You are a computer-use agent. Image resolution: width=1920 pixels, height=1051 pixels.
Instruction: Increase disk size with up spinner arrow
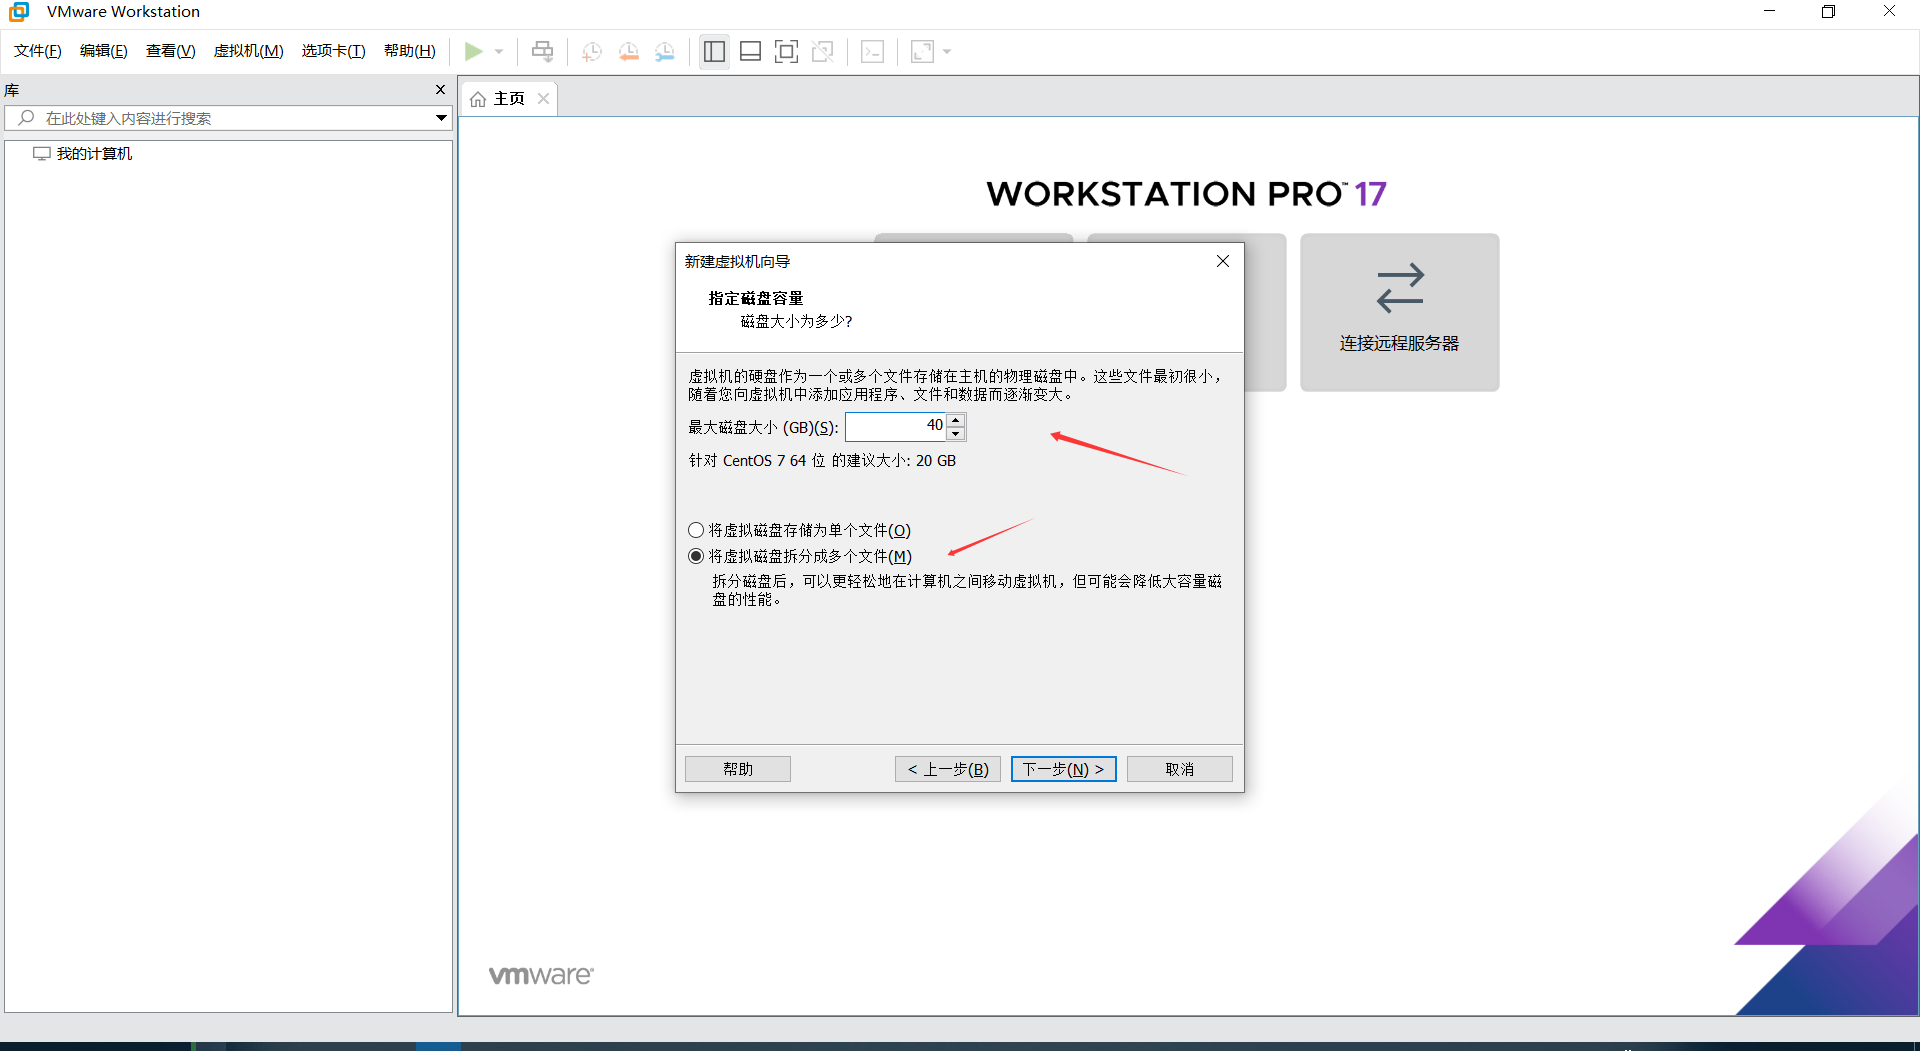956,420
